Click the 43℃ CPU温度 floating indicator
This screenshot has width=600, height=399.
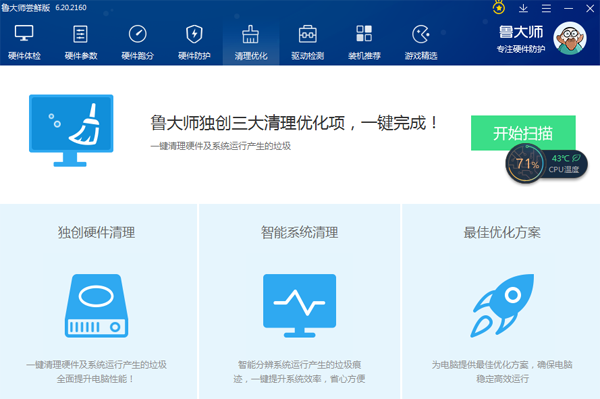(565, 164)
